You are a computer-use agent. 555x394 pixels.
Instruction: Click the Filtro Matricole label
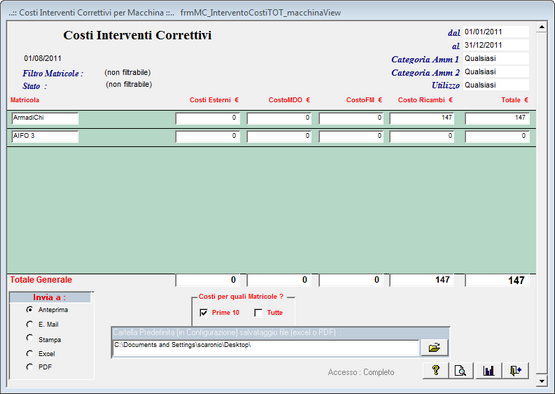tap(53, 73)
